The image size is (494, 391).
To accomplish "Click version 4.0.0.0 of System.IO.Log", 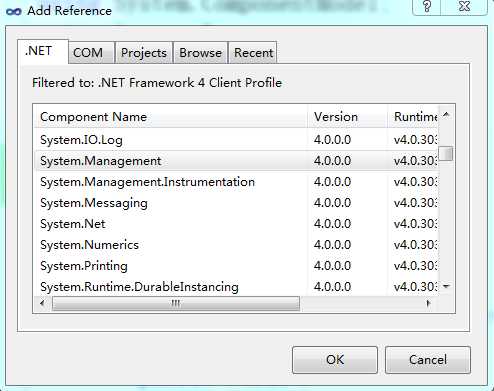I will (x=332, y=140).
